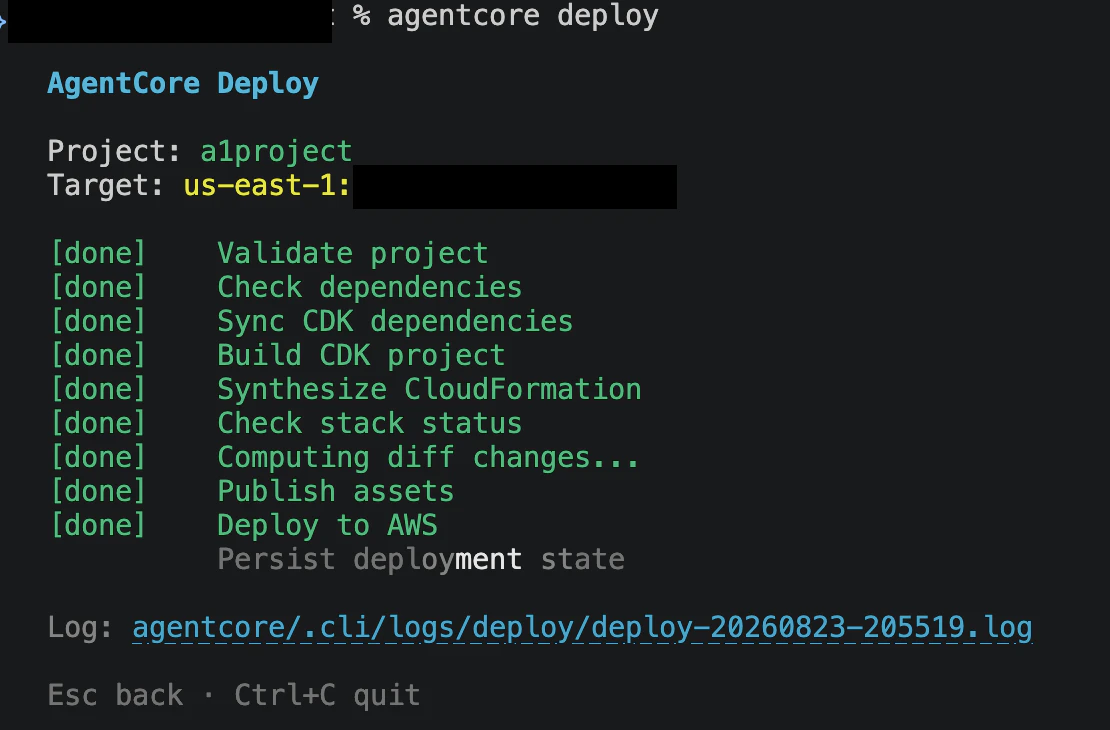Click the us-east-1 target region text
The image size is (1110, 730).
pyautogui.click(x=267, y=186)
